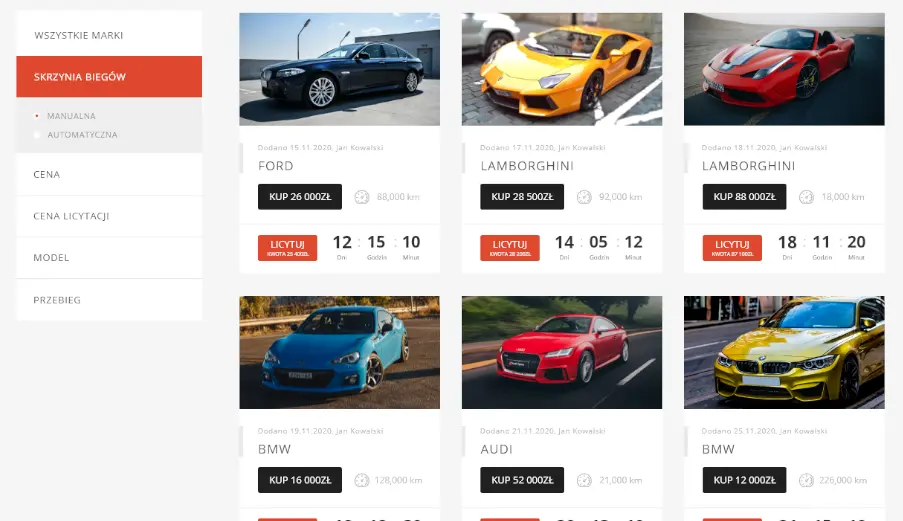The width and height of the screenshot is (903, 521).
Task: Expand the Cena filter section
Action: [x=109, y=174]
